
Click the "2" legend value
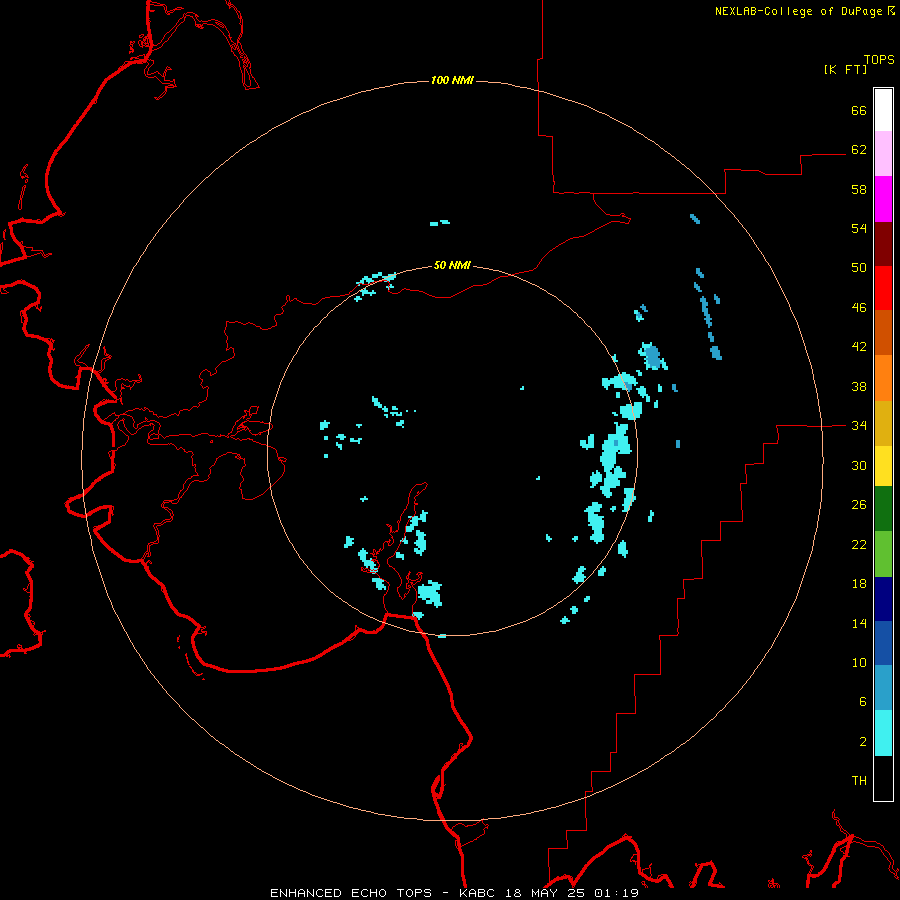tap(863, 742)
